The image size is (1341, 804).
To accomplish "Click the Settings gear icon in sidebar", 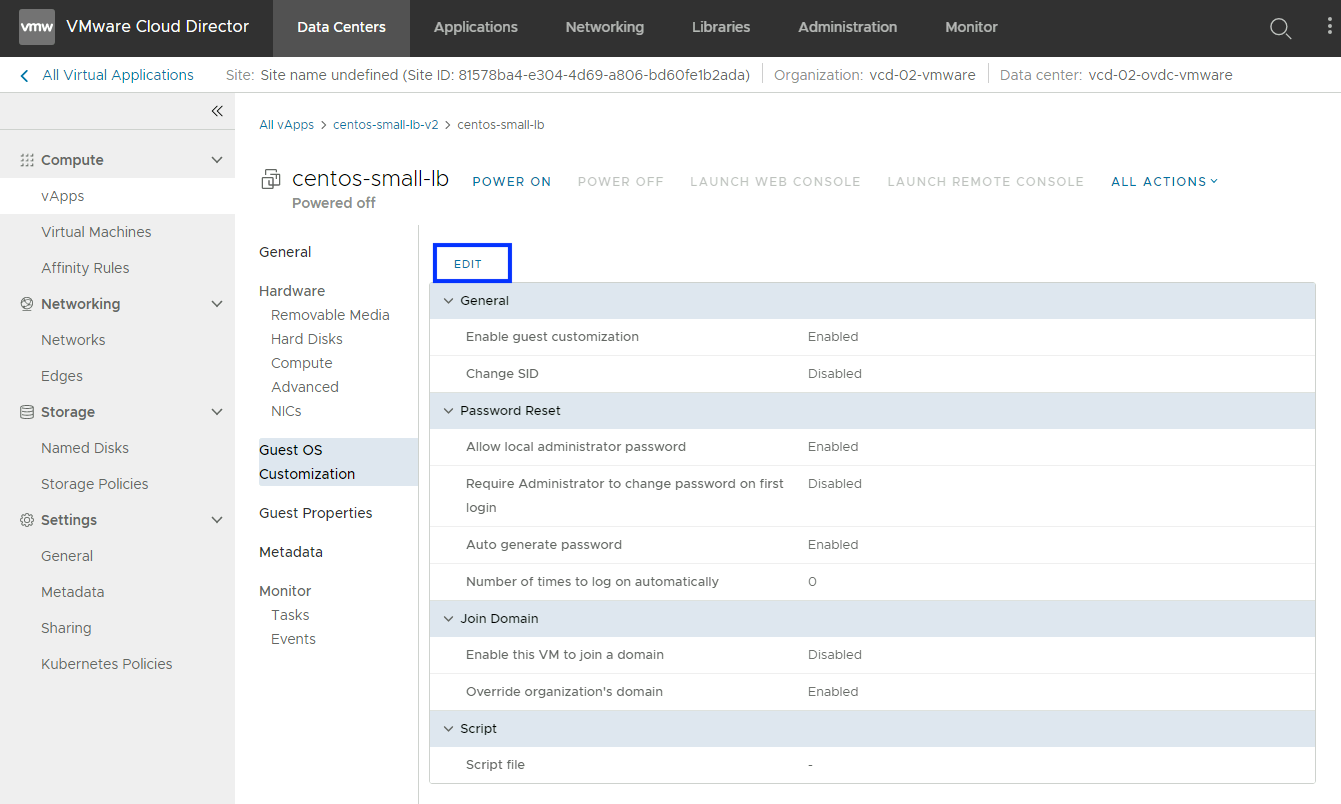I will click(27, 520).
